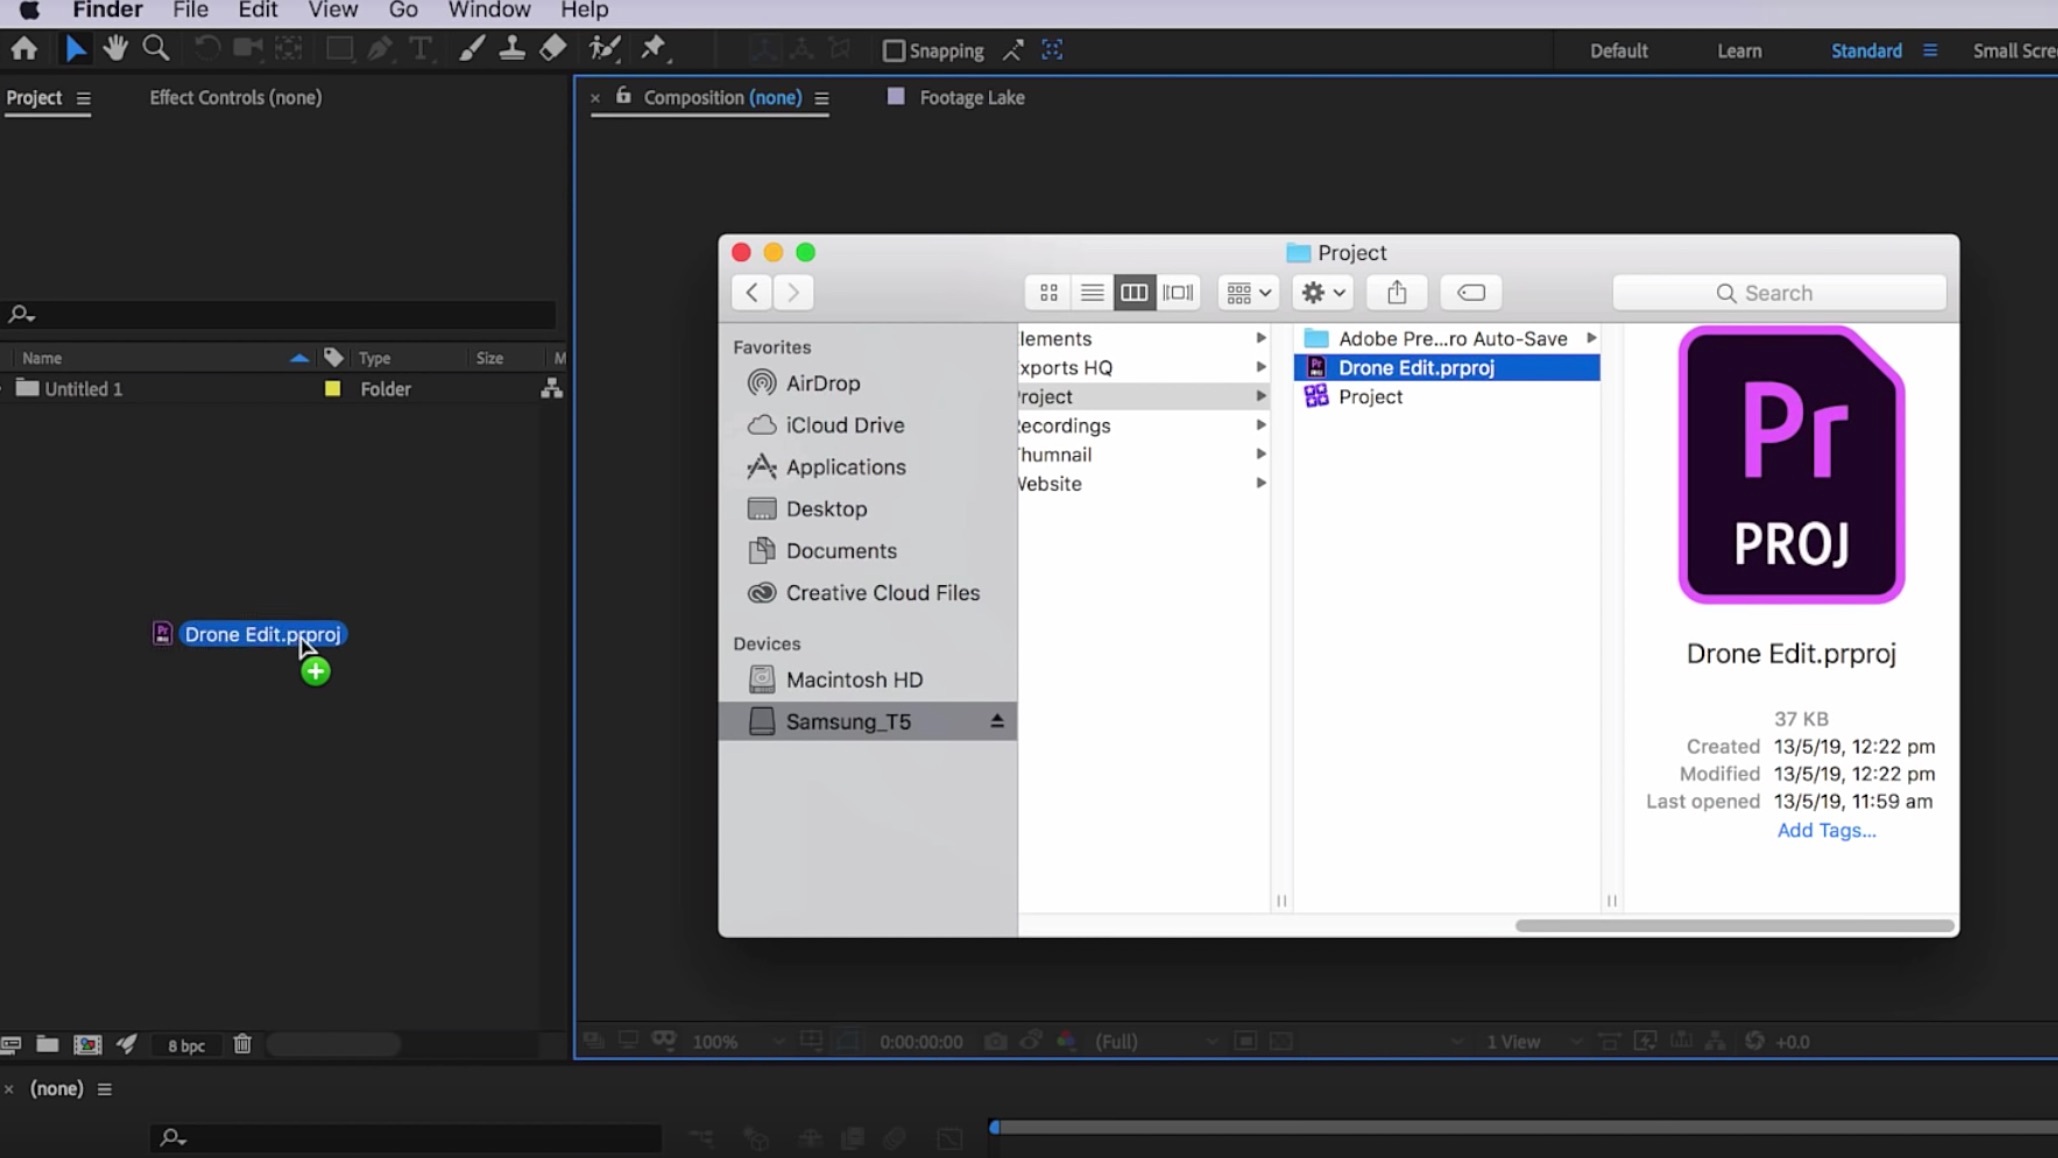Image resolution: width=2058 pixels, height=1158 pixels.
Task: Click the Home icon in After Effects toolbar
Action: coord(24,49)
